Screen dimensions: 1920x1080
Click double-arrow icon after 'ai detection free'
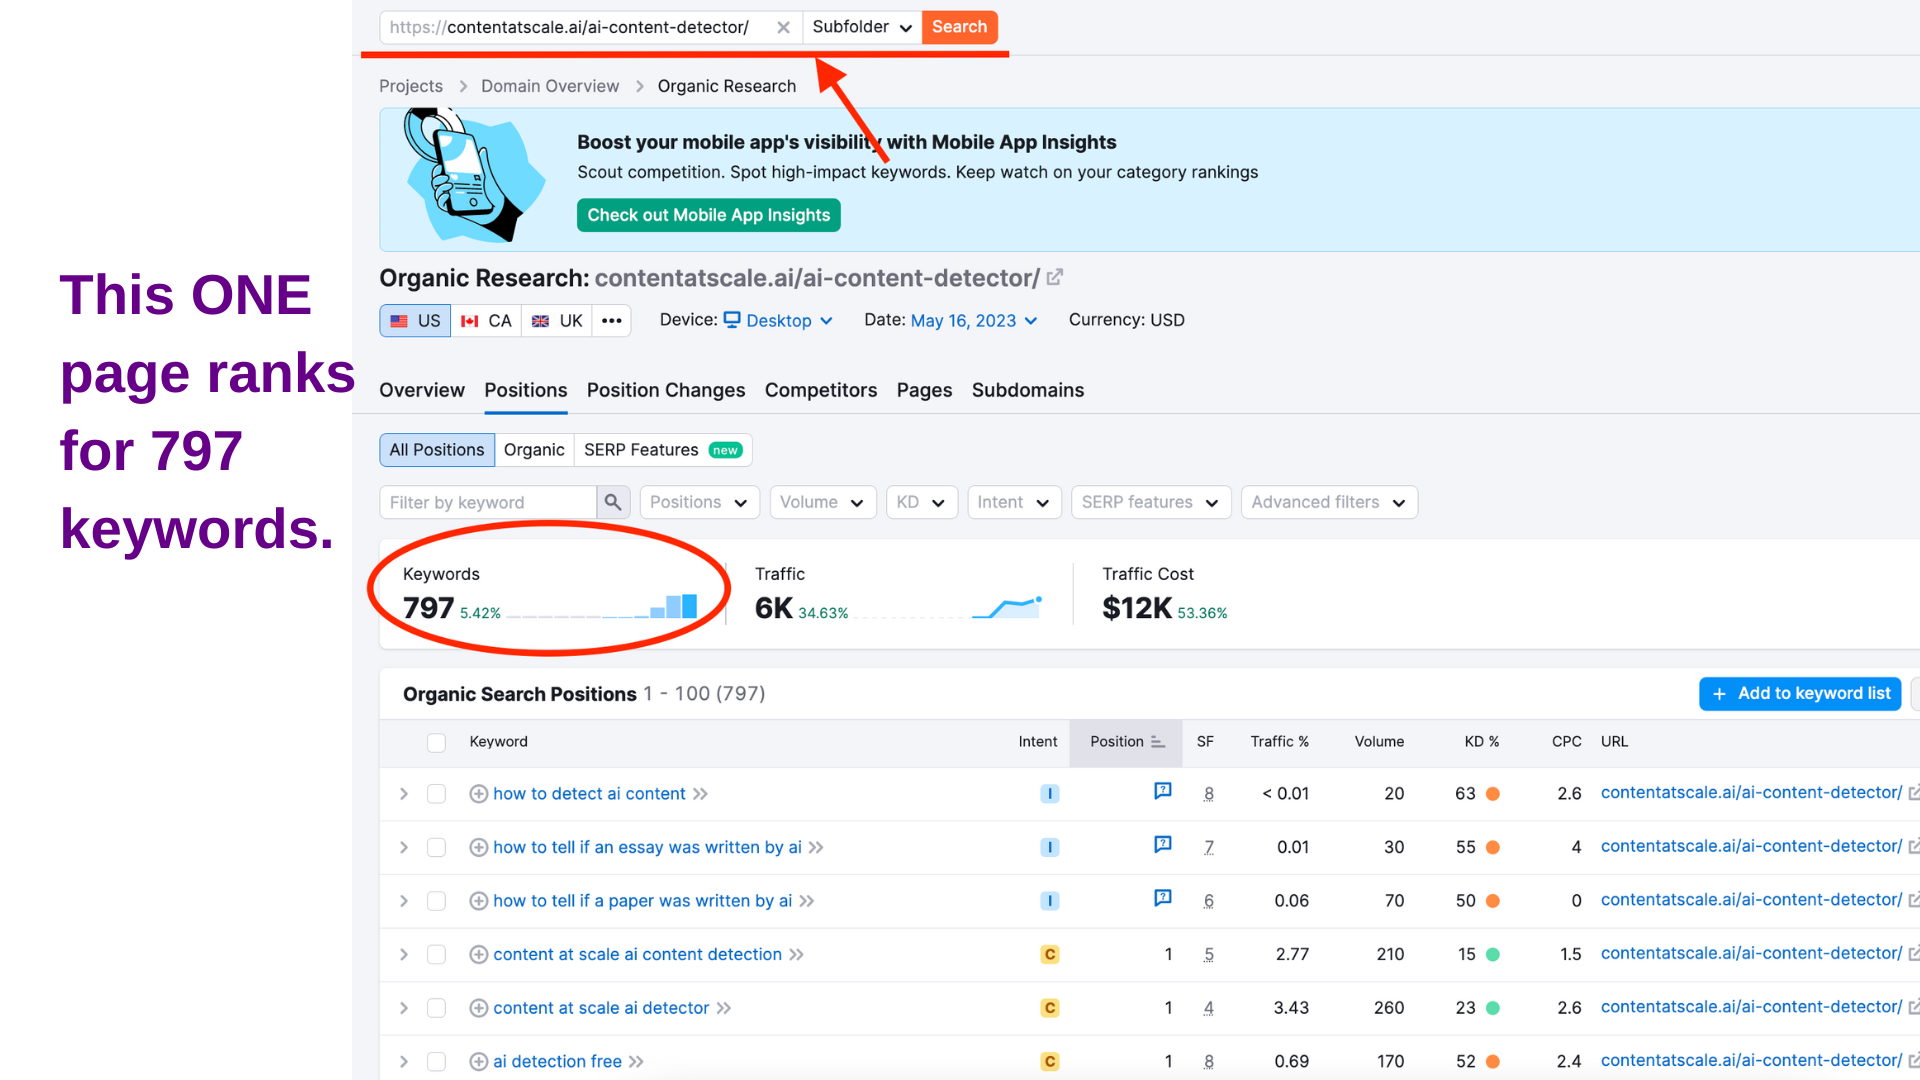tap(636, 1062)
